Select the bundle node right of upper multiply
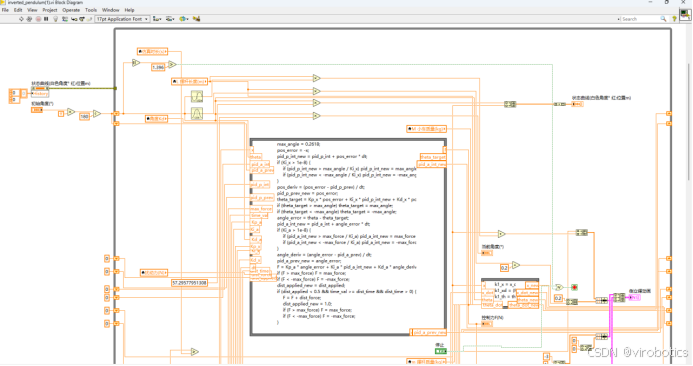Image resolution: width=693 pixels, height=366 pixels. pos(582,233)
